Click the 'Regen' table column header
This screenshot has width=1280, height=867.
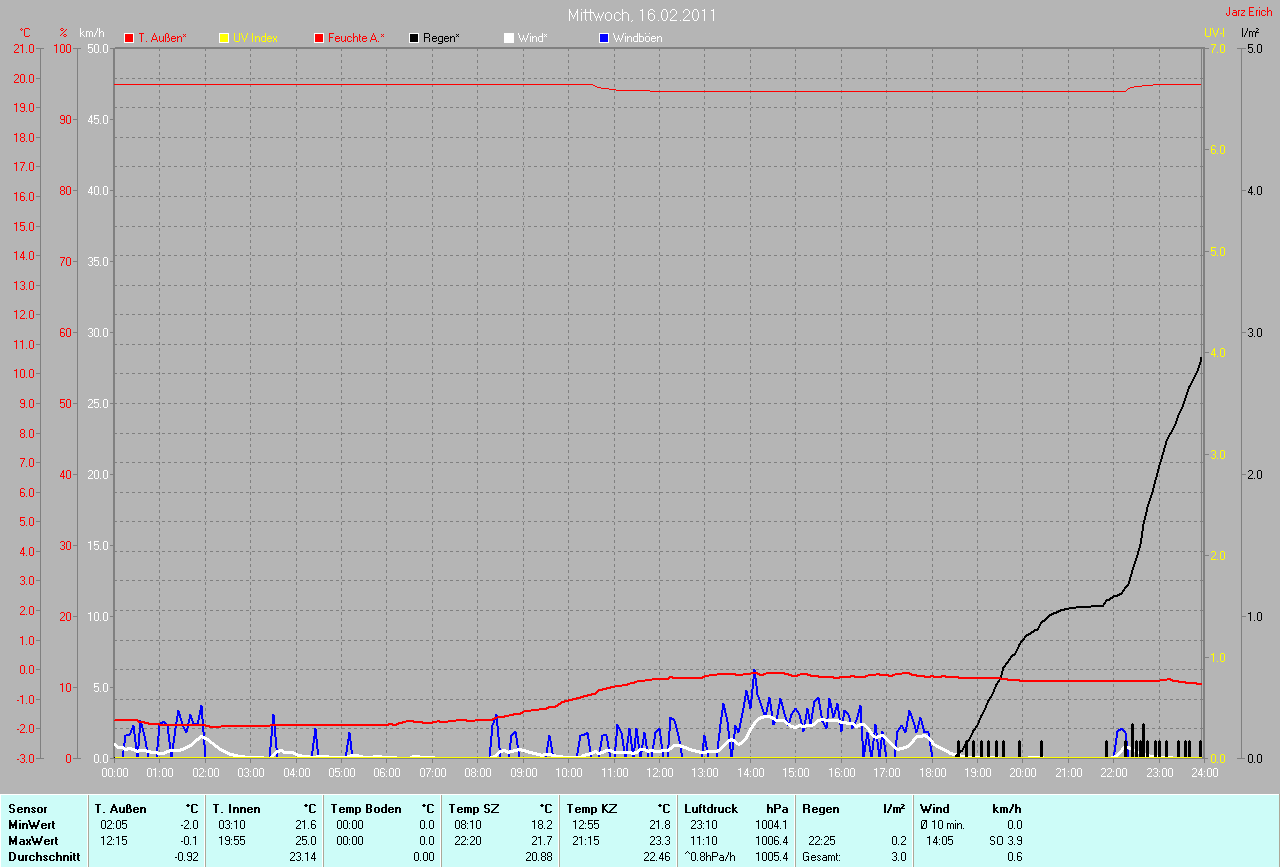tap(820, 808)
